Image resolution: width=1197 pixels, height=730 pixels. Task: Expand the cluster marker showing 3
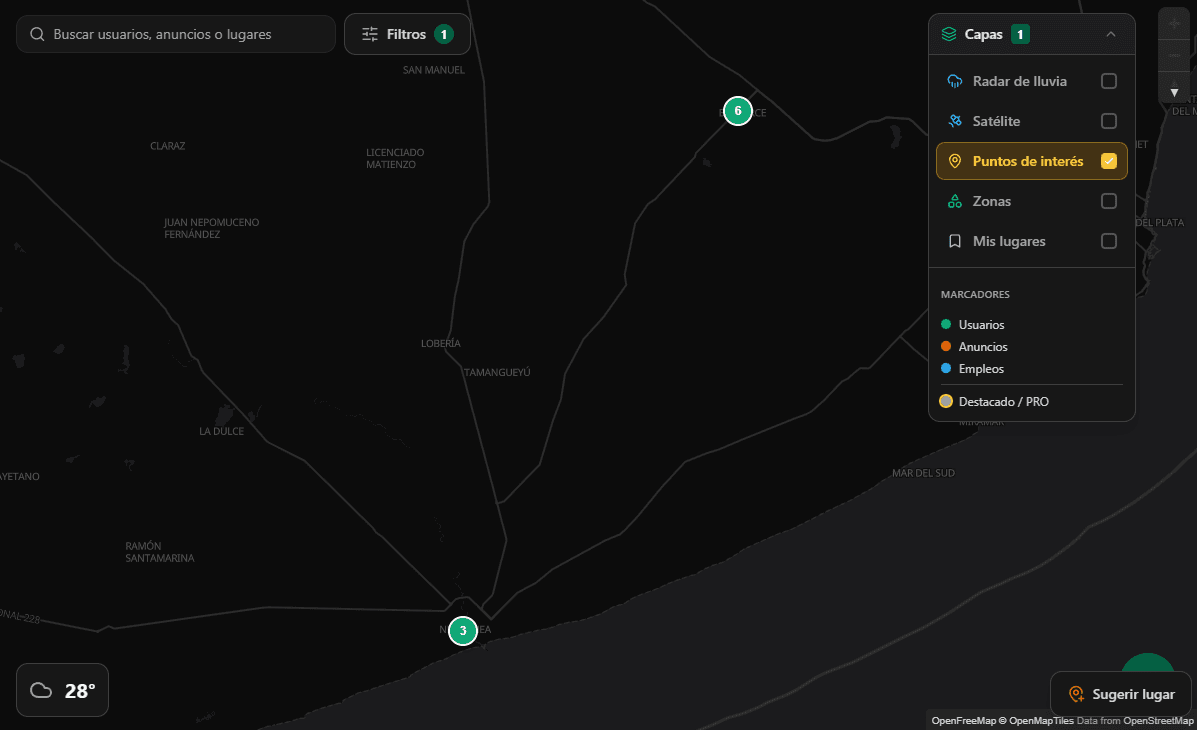(462, 631)
